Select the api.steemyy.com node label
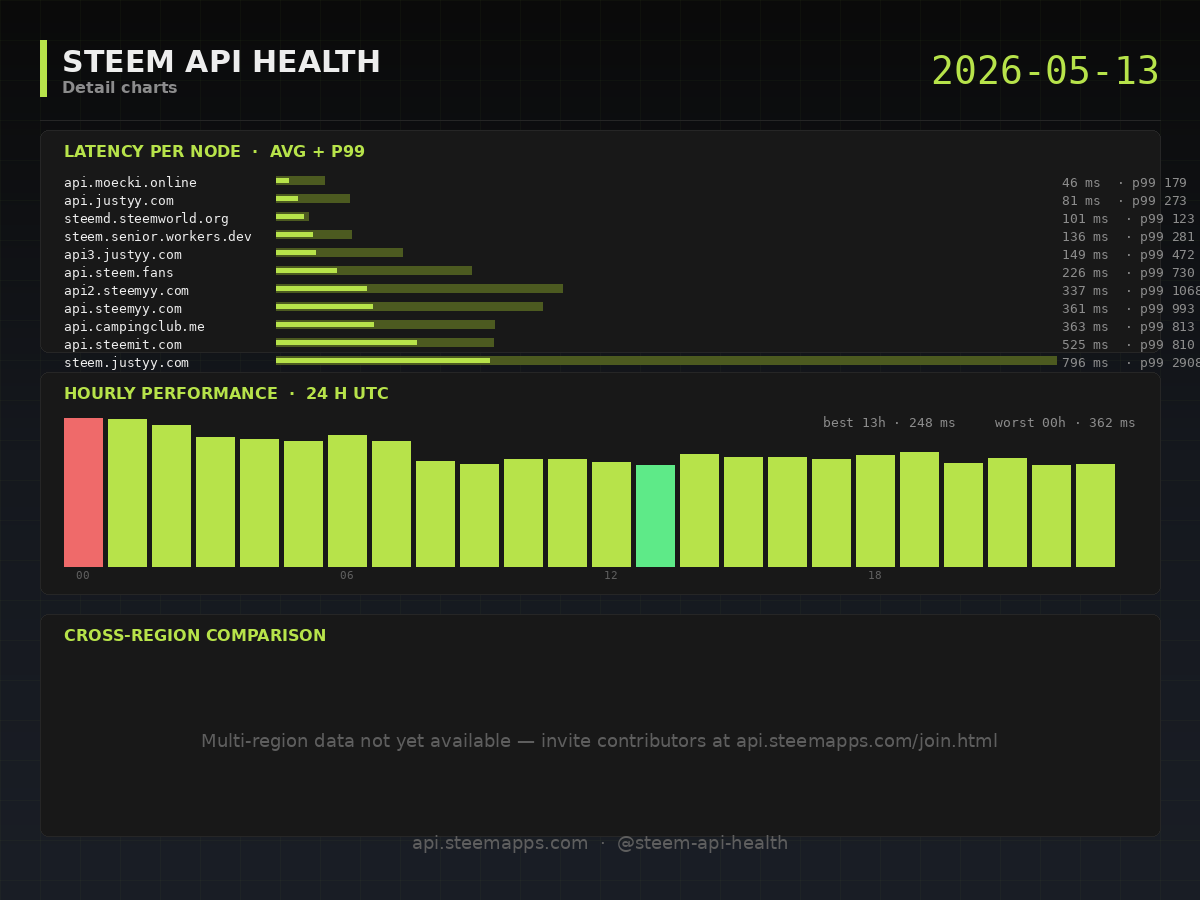Screen dimensions: 1200x900 pos(123,309)
